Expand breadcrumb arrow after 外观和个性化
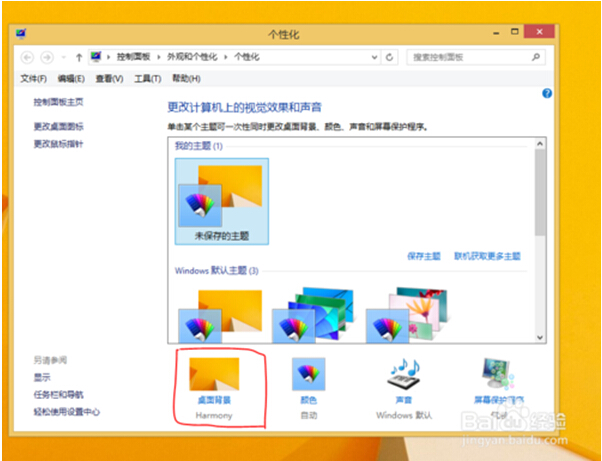The height and width of the screenshot is (461, 602). tap(227, 57)
